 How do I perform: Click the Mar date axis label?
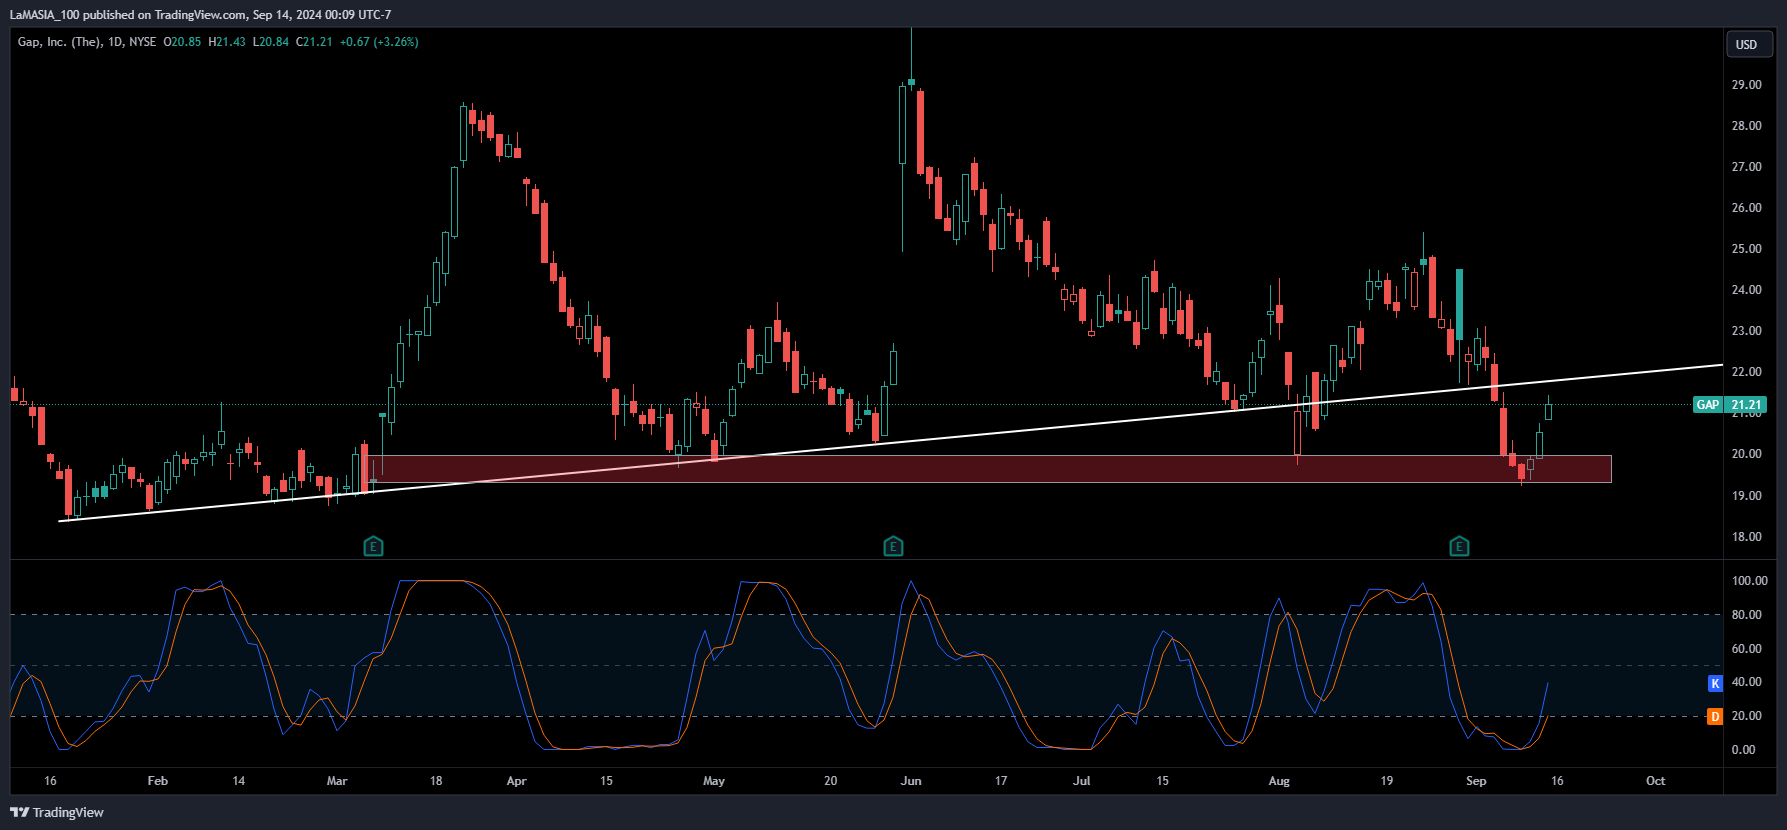[337, 781]
